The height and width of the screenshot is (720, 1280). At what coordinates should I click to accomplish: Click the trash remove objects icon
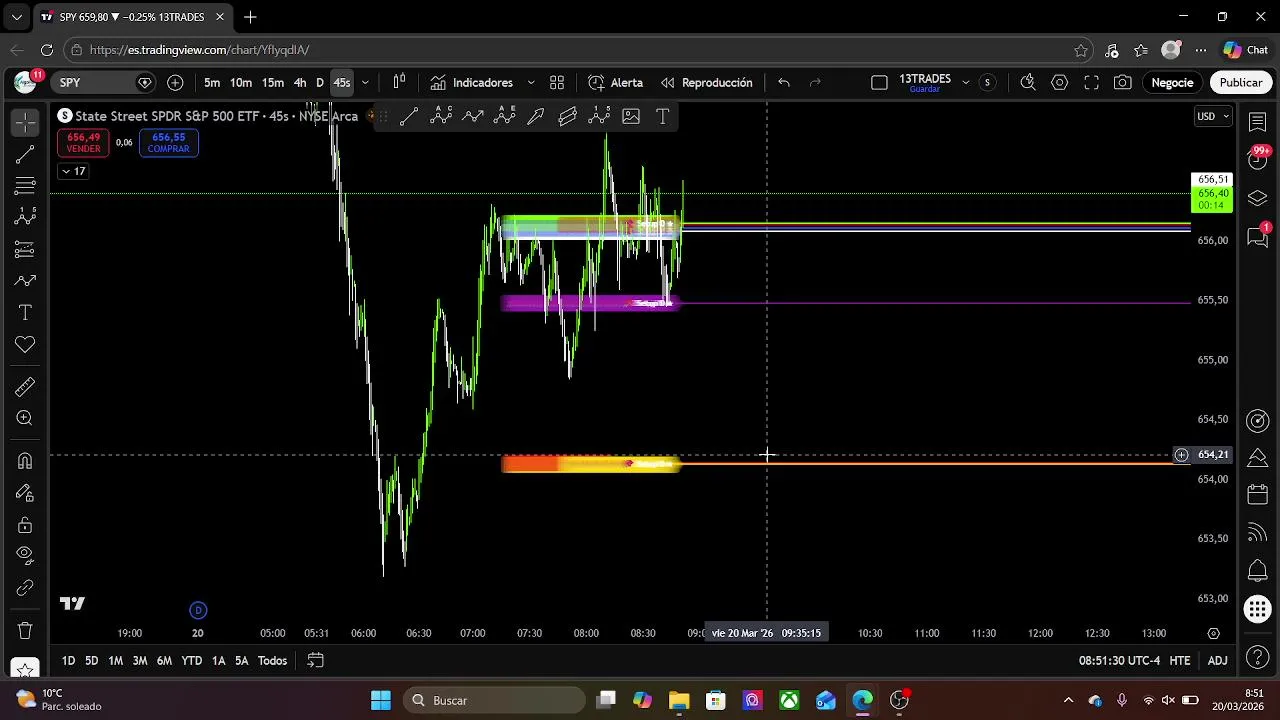pyautogui.click(x=25, y=631)
